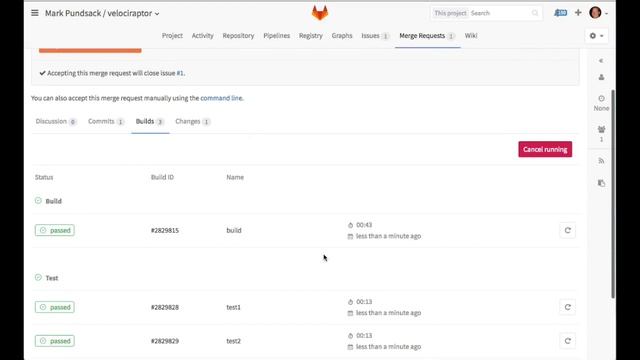640x360 pixels.
Task: Switch to the Builds tab
Action: tap(150, 122)
